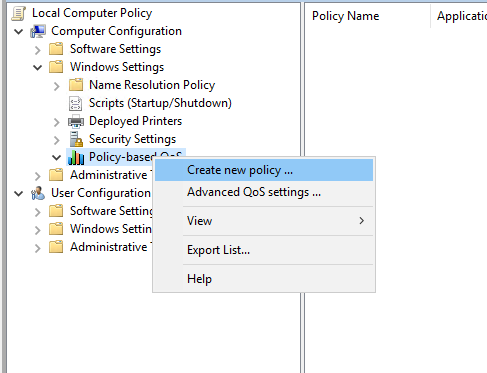Select the Name Resolution Policy label
487x373 pixels.
tap(152, 85)
